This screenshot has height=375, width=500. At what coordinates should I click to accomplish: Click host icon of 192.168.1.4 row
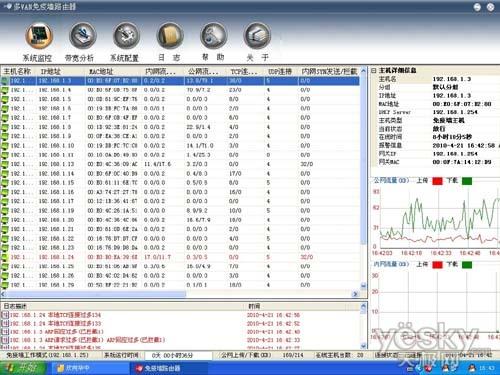5,90
